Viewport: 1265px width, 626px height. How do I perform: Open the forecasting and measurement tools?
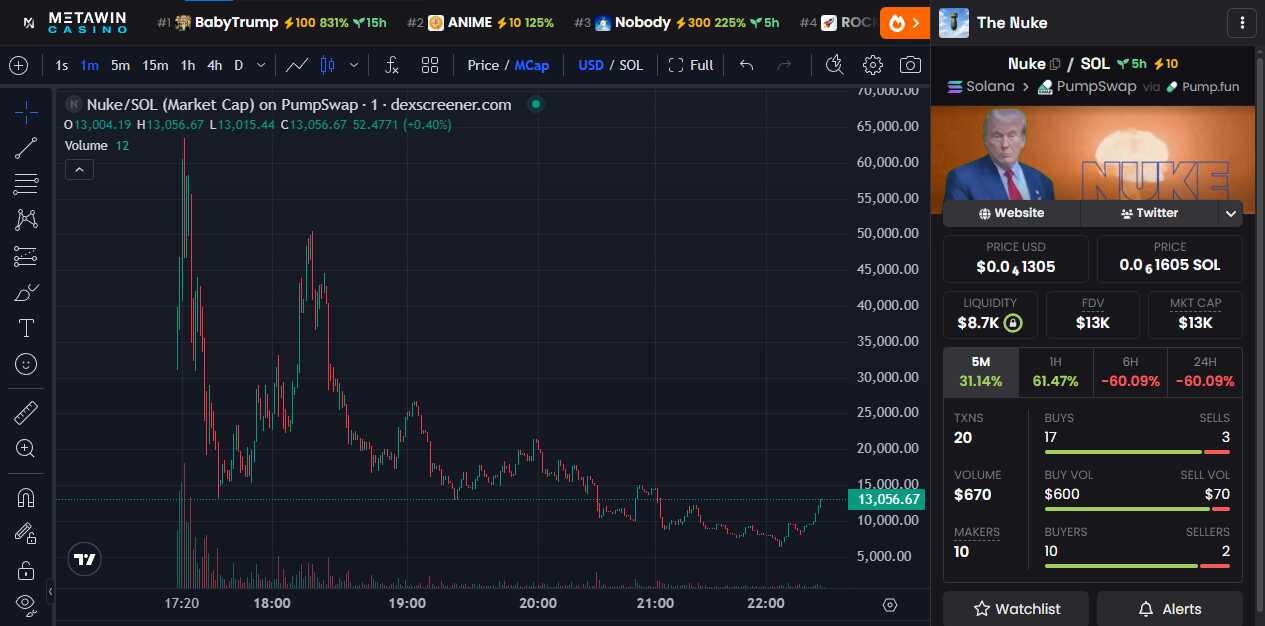(x=26, y=256)
